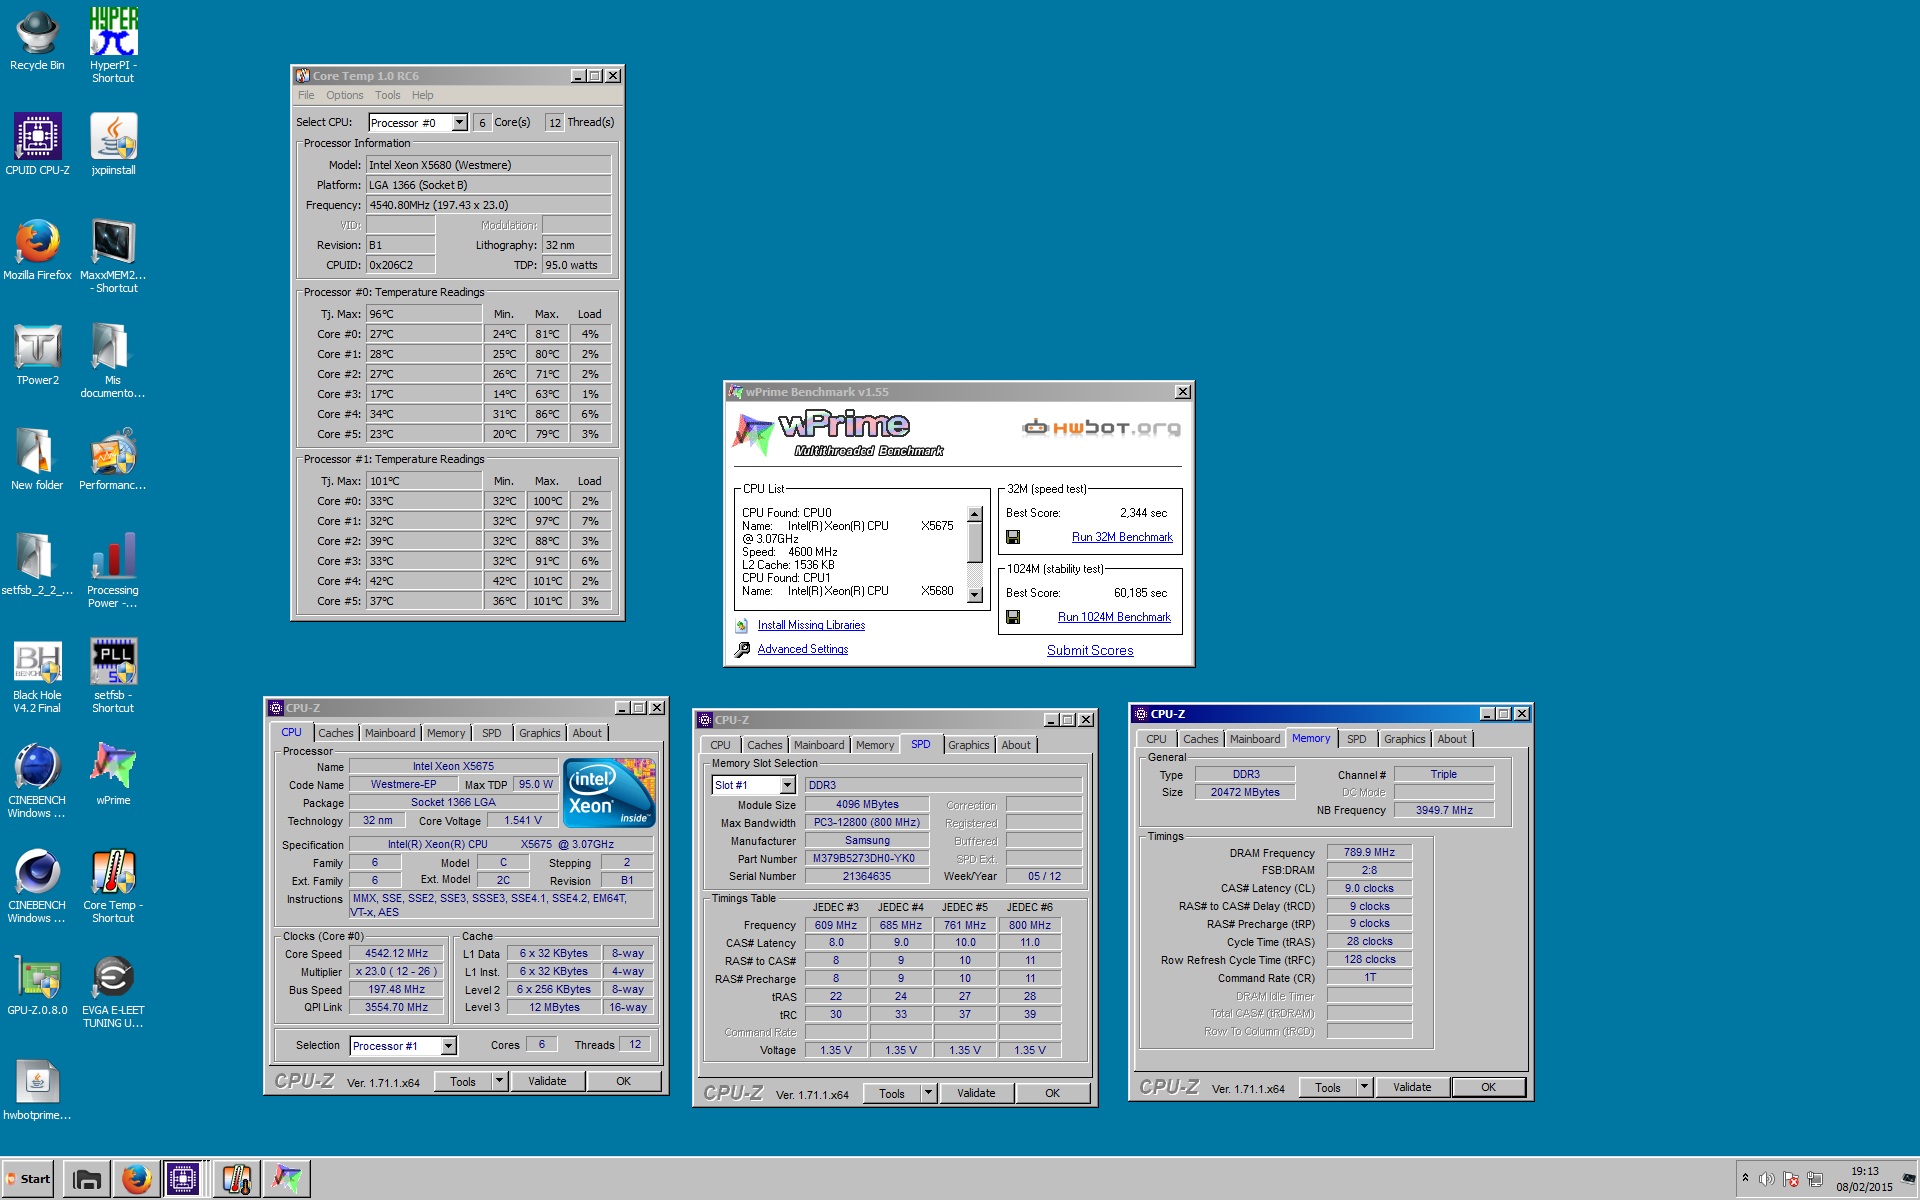Image resolution: width=1920 pixels, height=1200 pixels.
Task: Open the New folder desktop icon
Action: pos(37,460)
